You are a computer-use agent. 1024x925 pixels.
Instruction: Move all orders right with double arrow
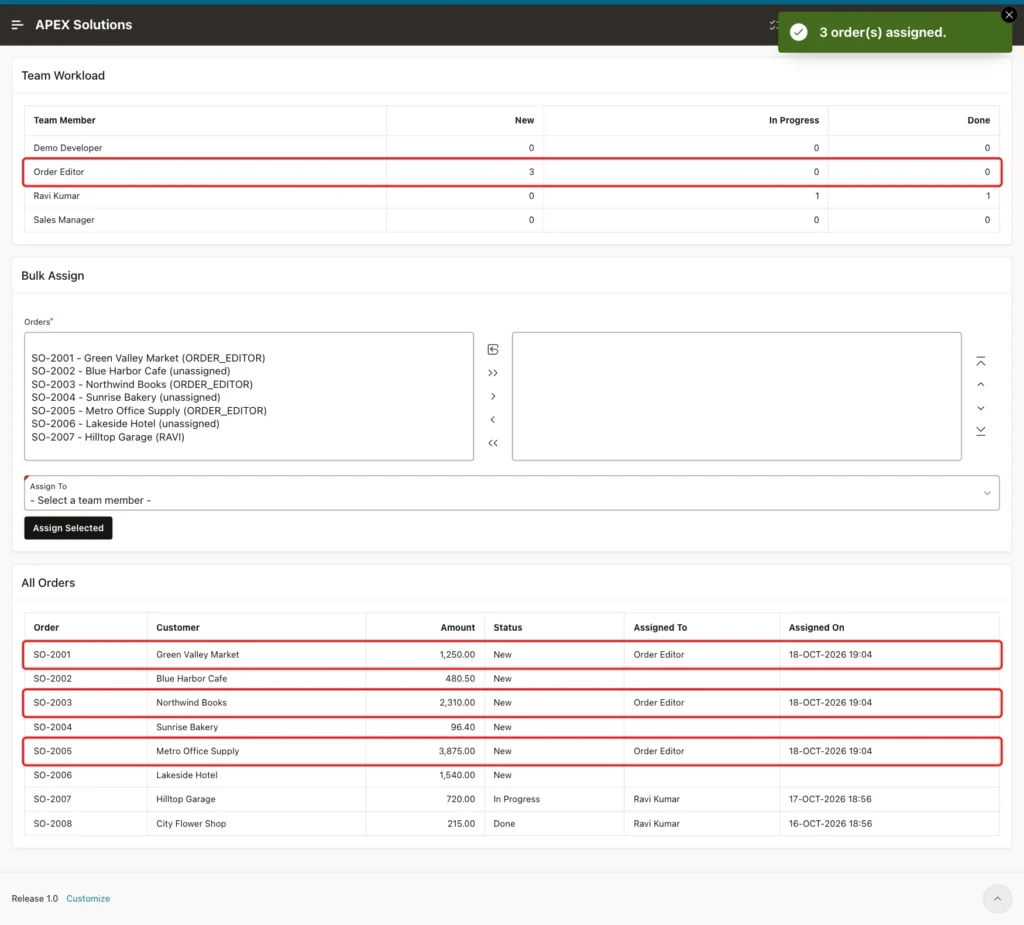point(493,373)
